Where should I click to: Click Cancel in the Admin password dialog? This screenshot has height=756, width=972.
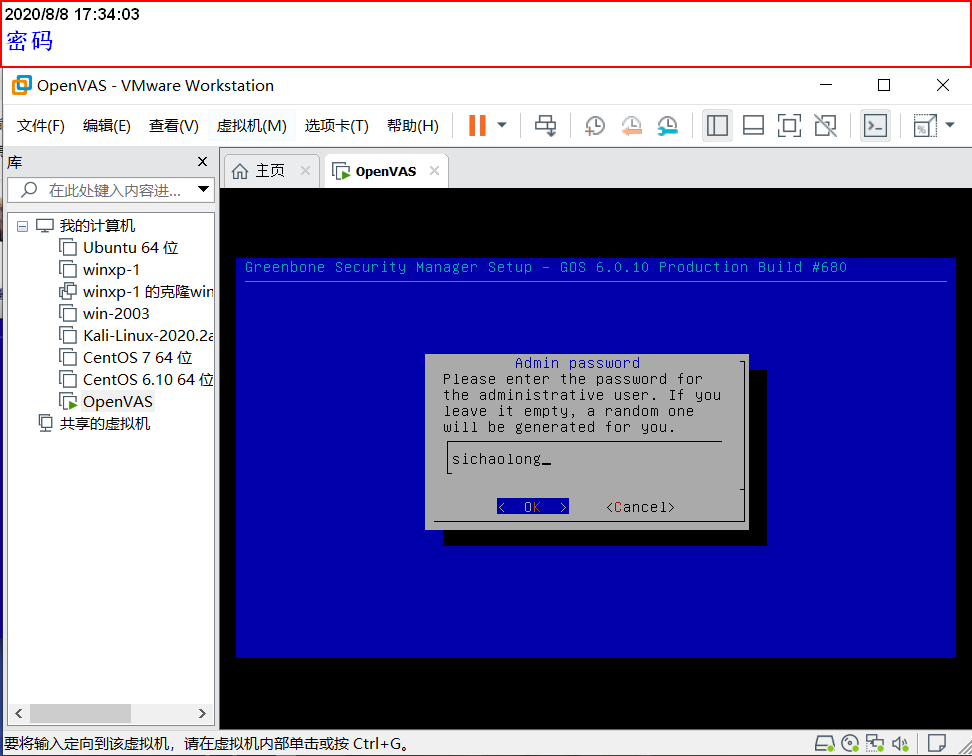click(640, 507)
